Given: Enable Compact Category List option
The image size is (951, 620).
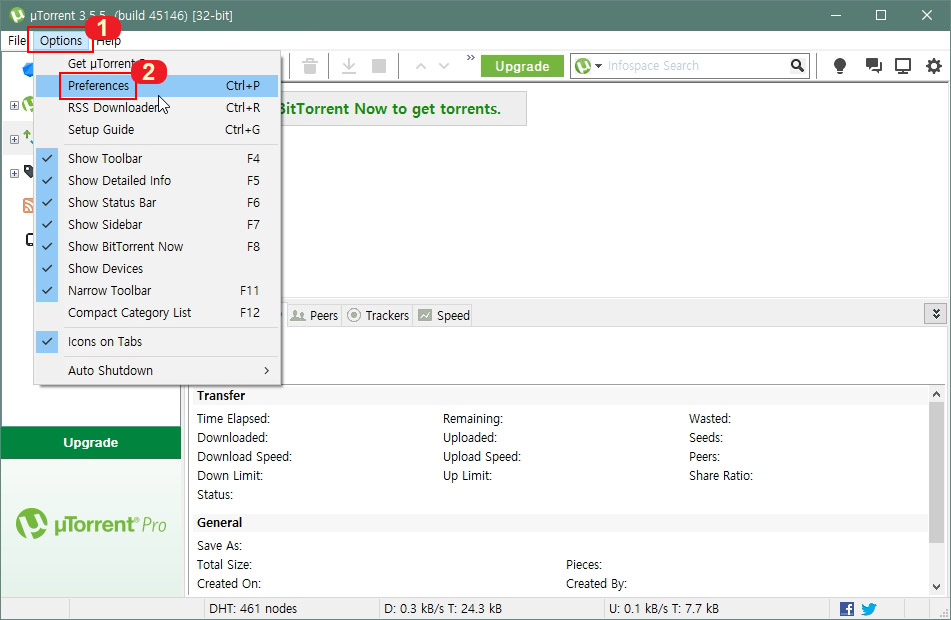Looking at the screenshot, I should [157, 312].
